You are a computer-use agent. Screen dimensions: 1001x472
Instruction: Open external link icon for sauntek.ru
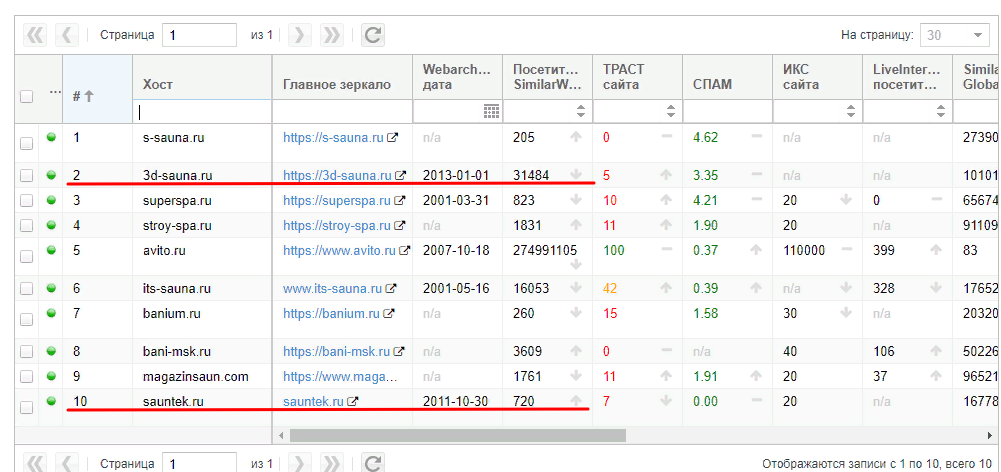[x=354, y=402]
